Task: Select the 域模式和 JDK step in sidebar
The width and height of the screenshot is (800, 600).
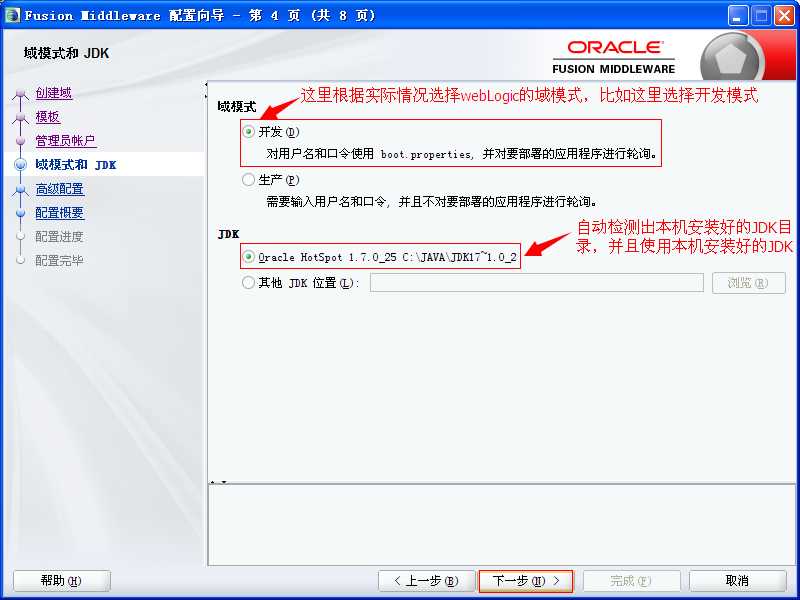Action: pyautogui.click(x=76, y=165)
